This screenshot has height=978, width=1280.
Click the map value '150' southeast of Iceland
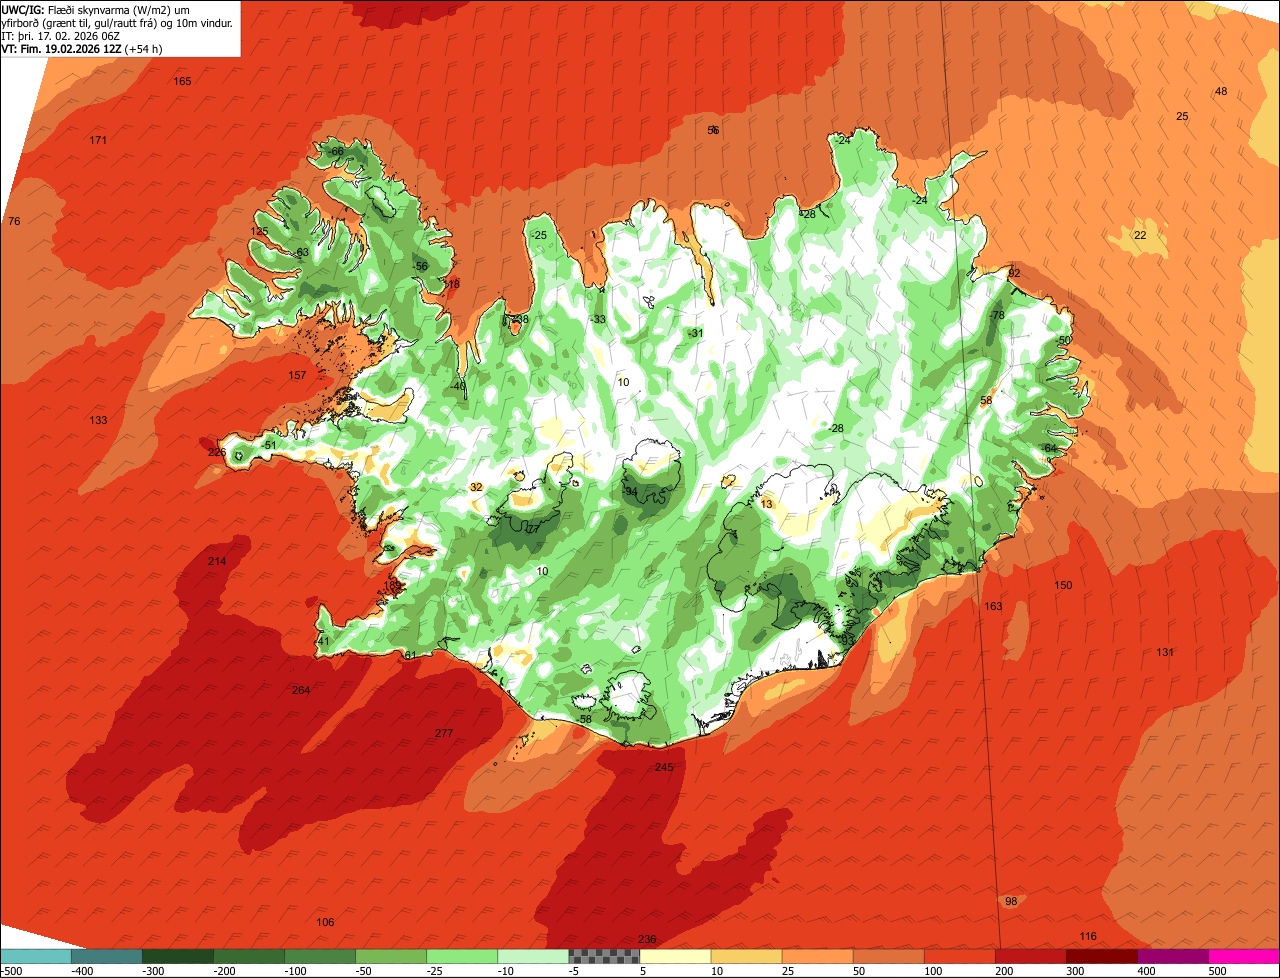(x=1063, y=585)
